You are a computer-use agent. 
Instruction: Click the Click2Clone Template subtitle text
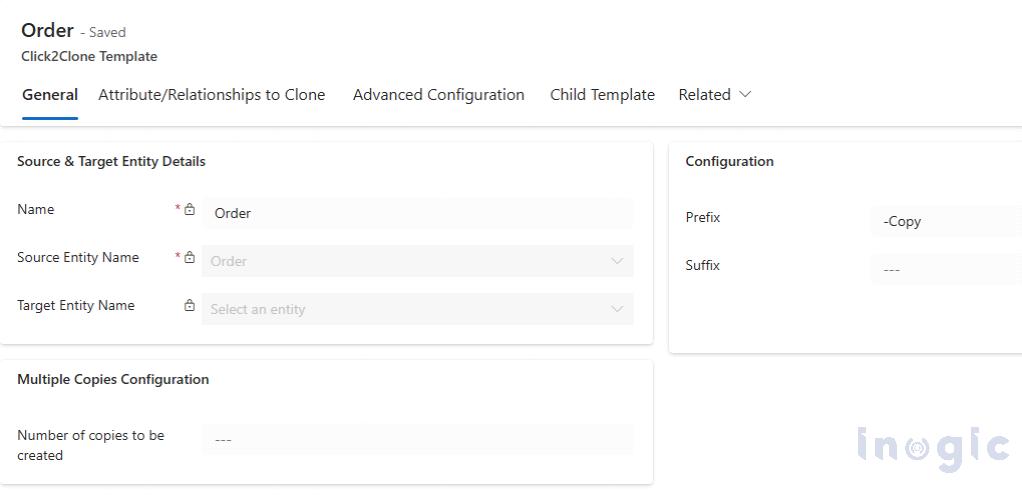point(89,57)
